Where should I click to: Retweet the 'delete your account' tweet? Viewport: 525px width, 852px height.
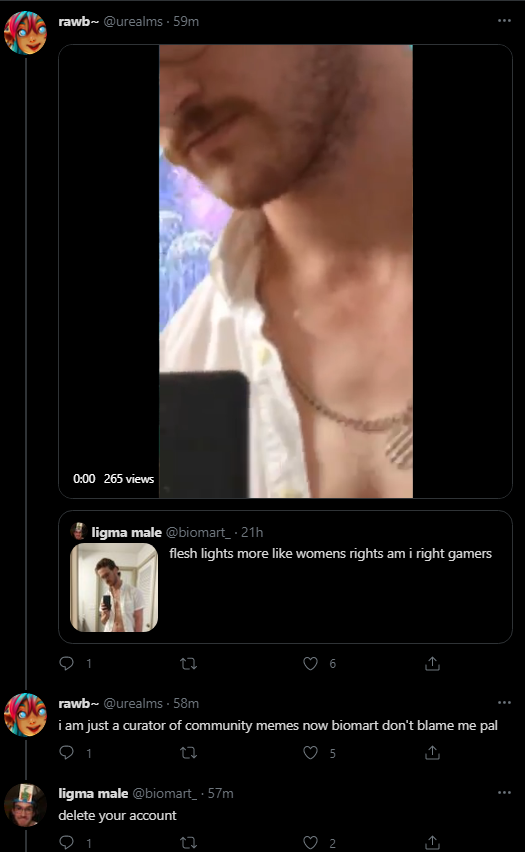189,843
